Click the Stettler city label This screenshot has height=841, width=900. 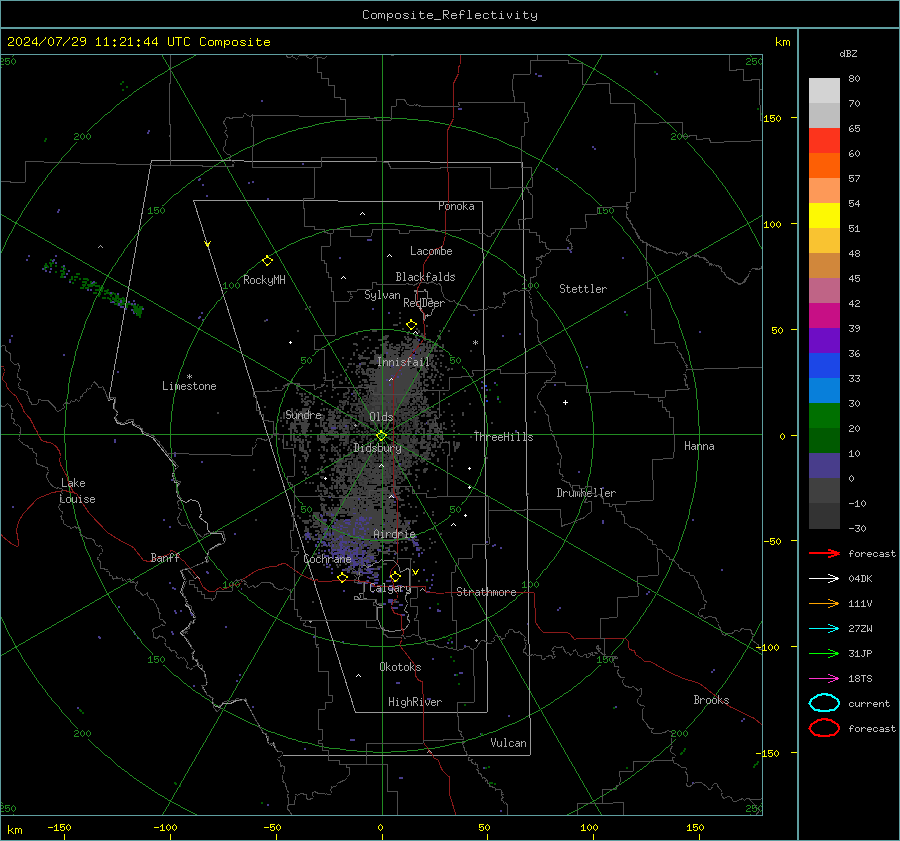(x=583, y=289)
